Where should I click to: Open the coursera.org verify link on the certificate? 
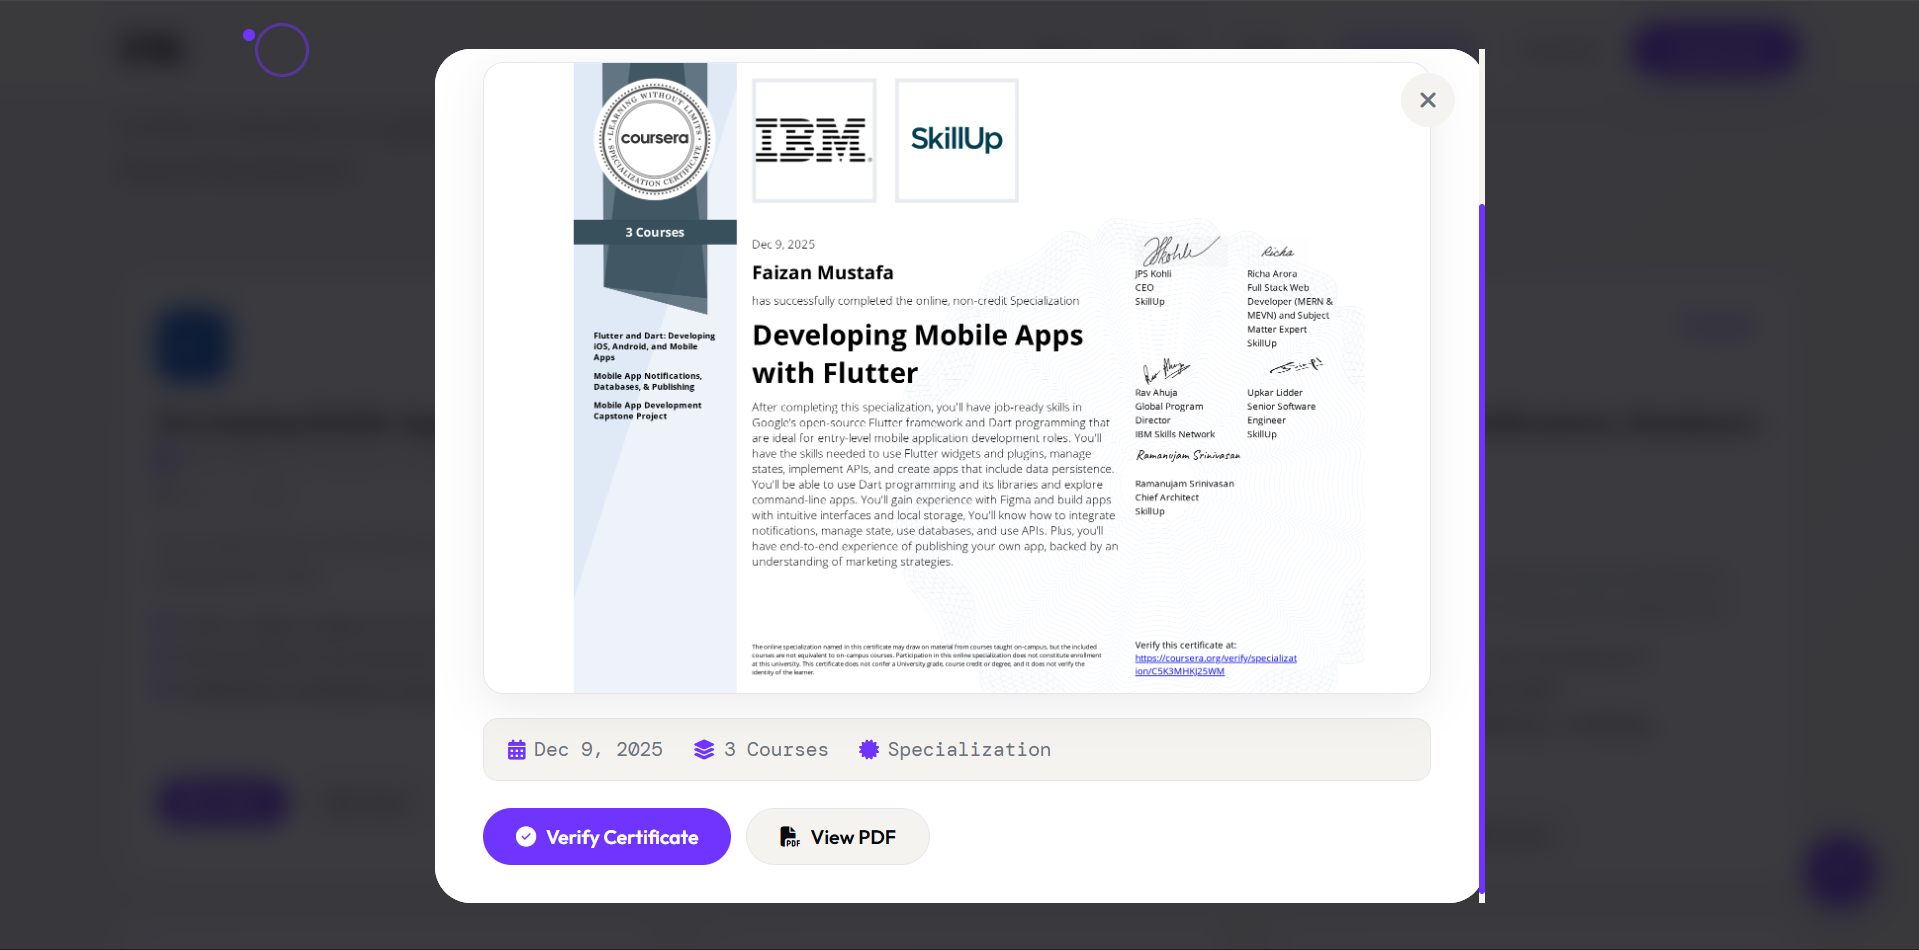(x=1215, y=664)
